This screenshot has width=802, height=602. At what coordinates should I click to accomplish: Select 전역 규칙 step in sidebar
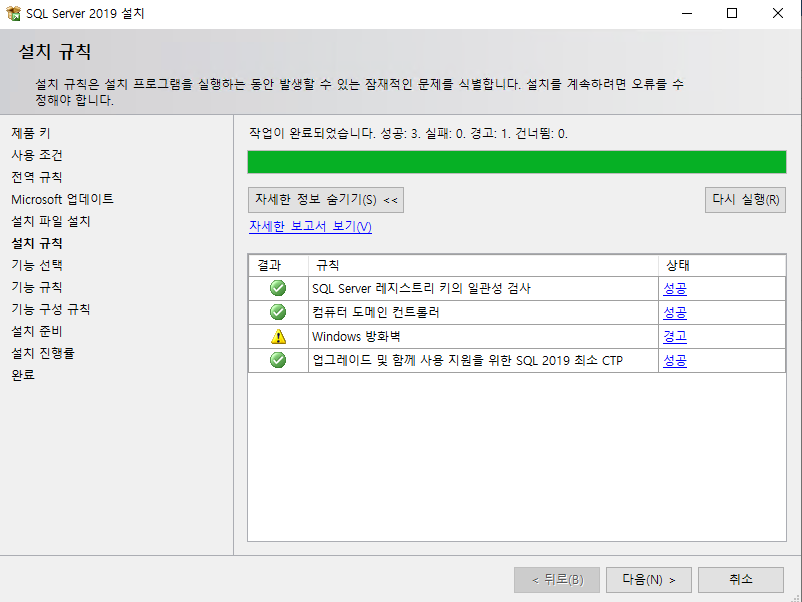point(37,177)
